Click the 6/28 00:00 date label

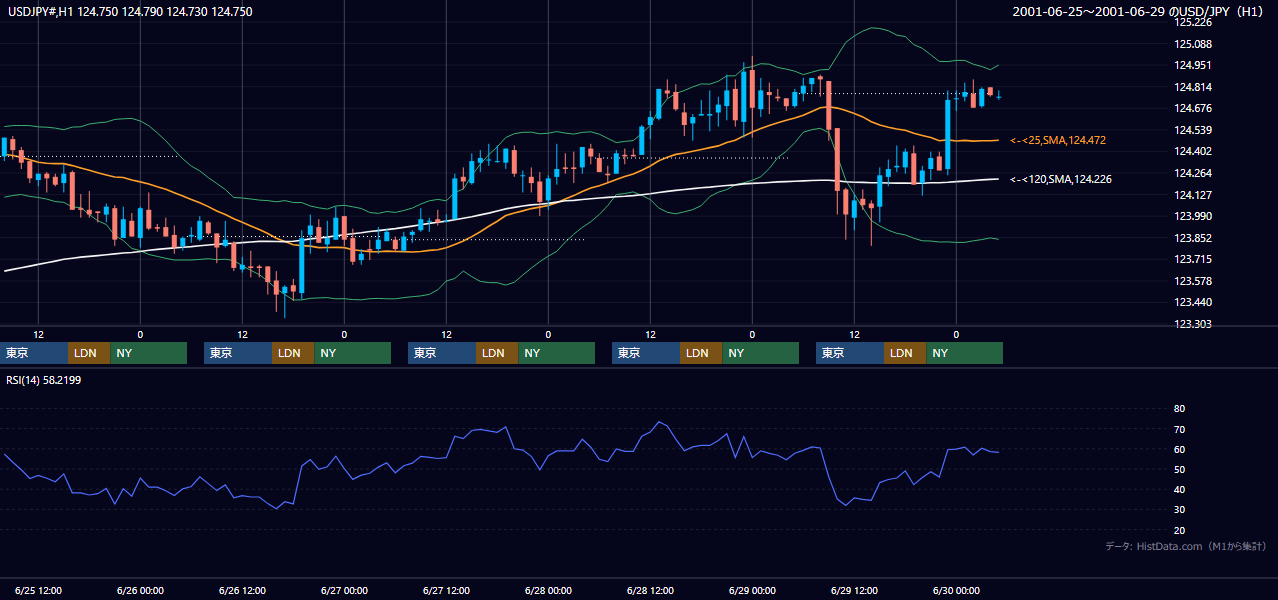tap(548, 590)
